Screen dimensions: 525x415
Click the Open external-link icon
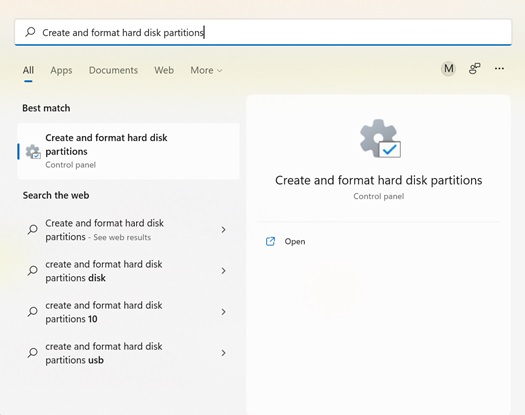pyautogui.click(x=270, y=241)
